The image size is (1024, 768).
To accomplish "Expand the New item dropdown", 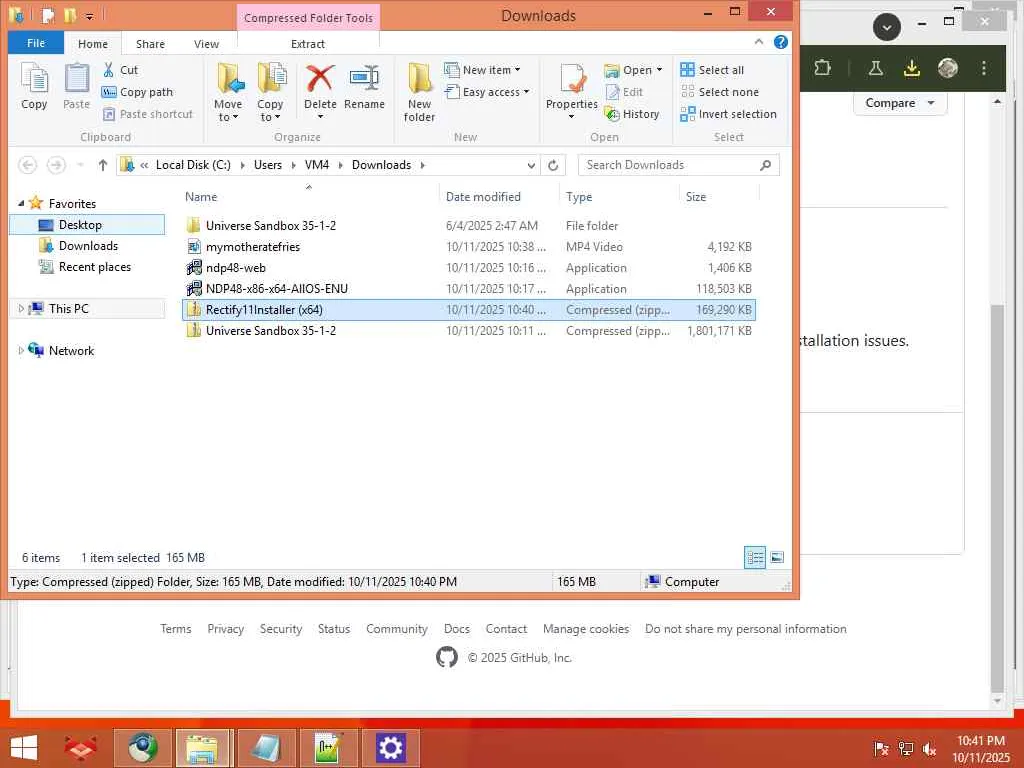I will [518, 70].
